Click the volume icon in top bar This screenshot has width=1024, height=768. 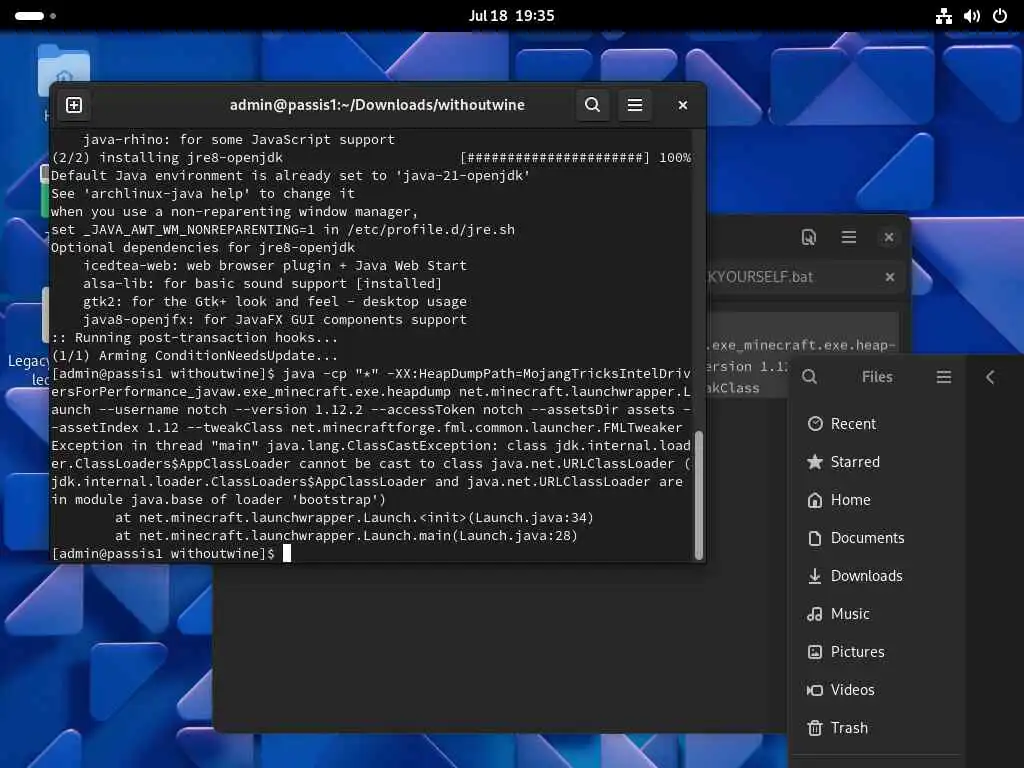972,16
